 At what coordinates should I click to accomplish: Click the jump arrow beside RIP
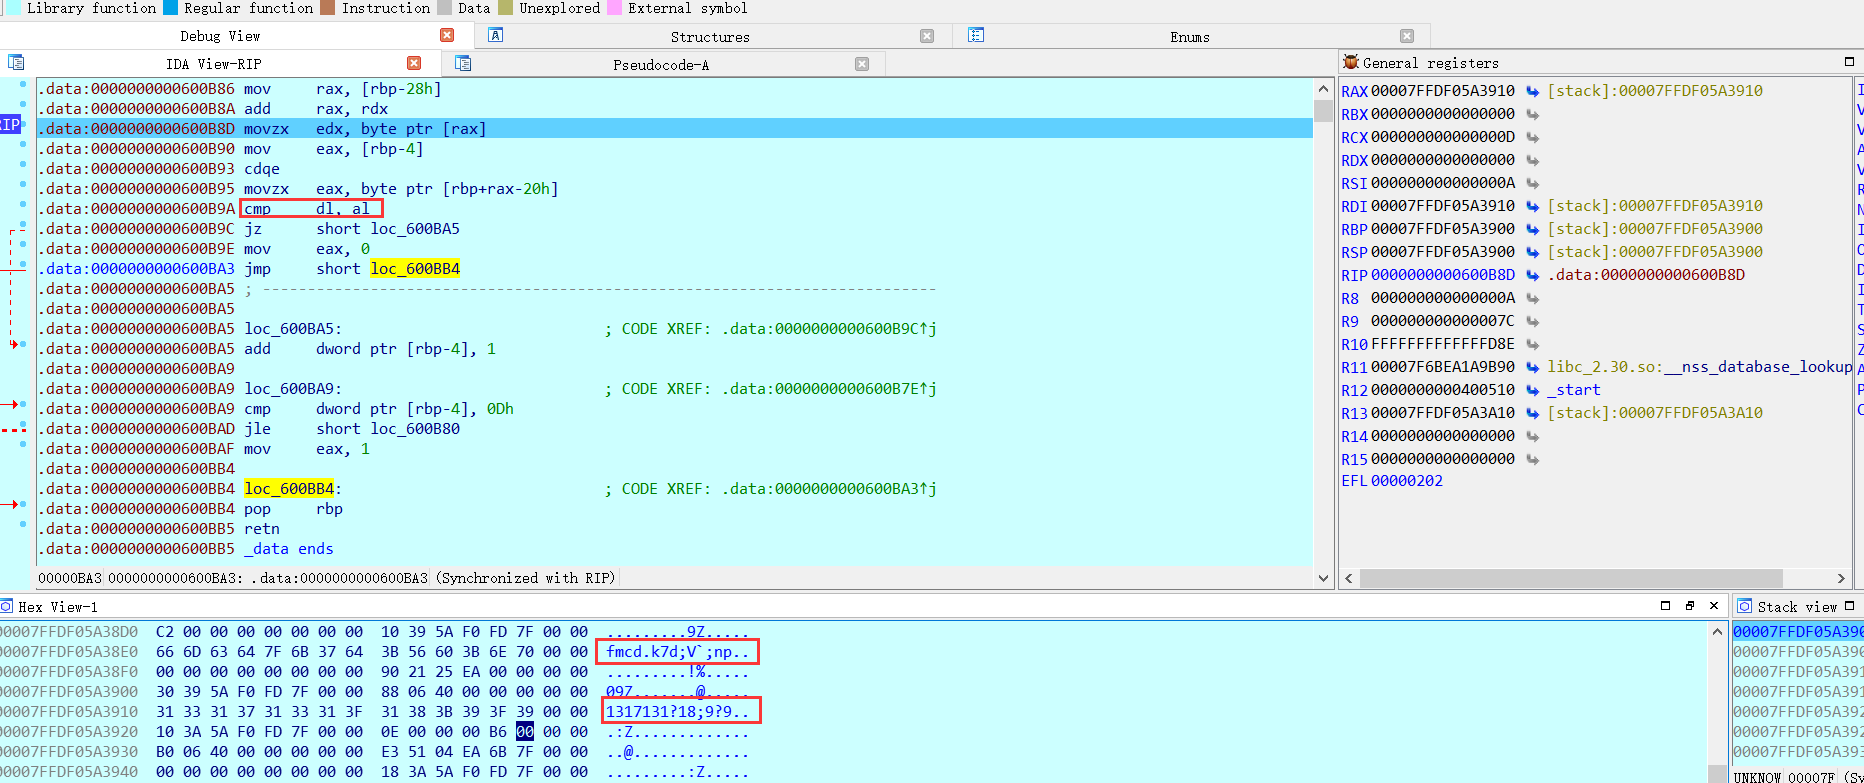pyautogui.click(x=1532, y=275)
